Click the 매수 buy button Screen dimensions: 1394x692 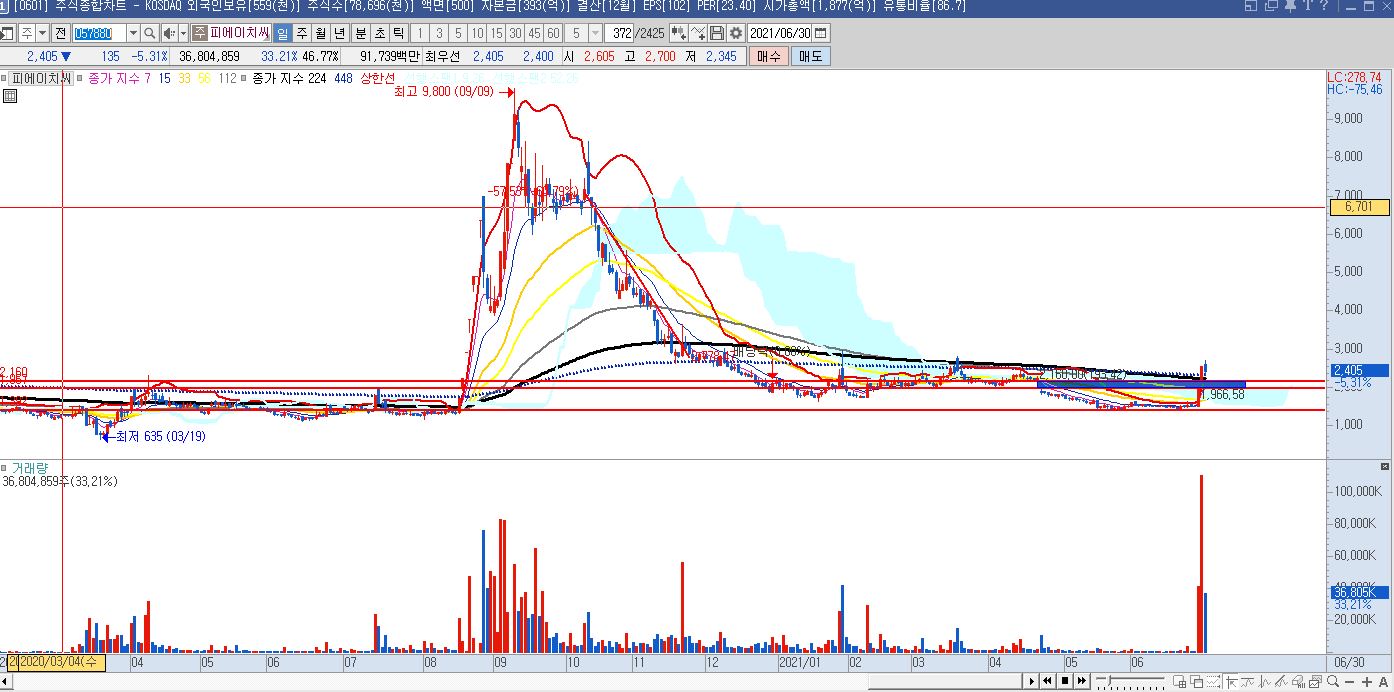coord(768,56)
